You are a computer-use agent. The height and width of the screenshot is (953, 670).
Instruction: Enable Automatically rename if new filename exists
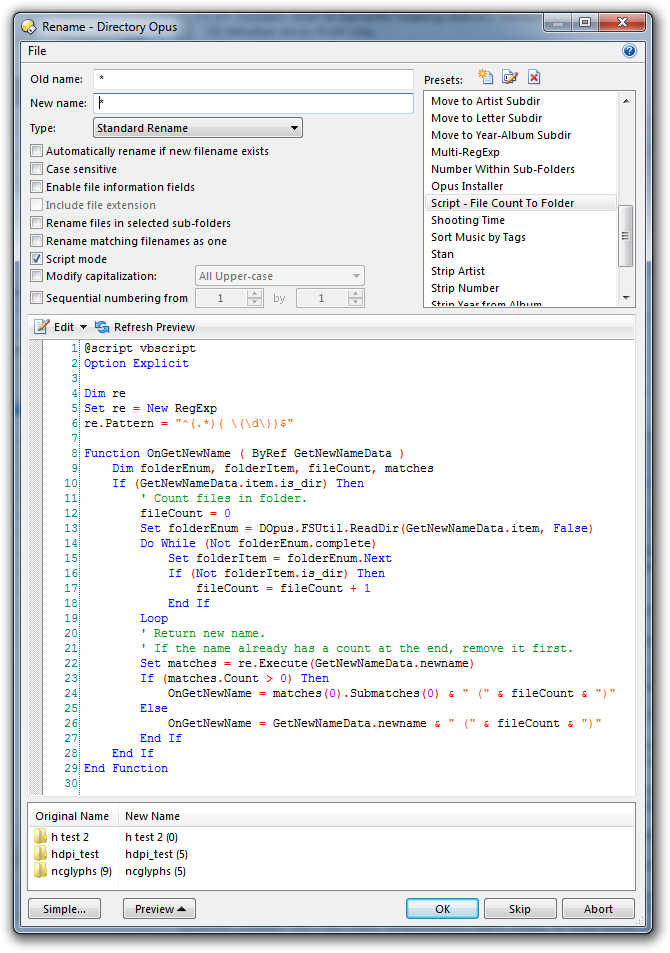tap(36, 151)
